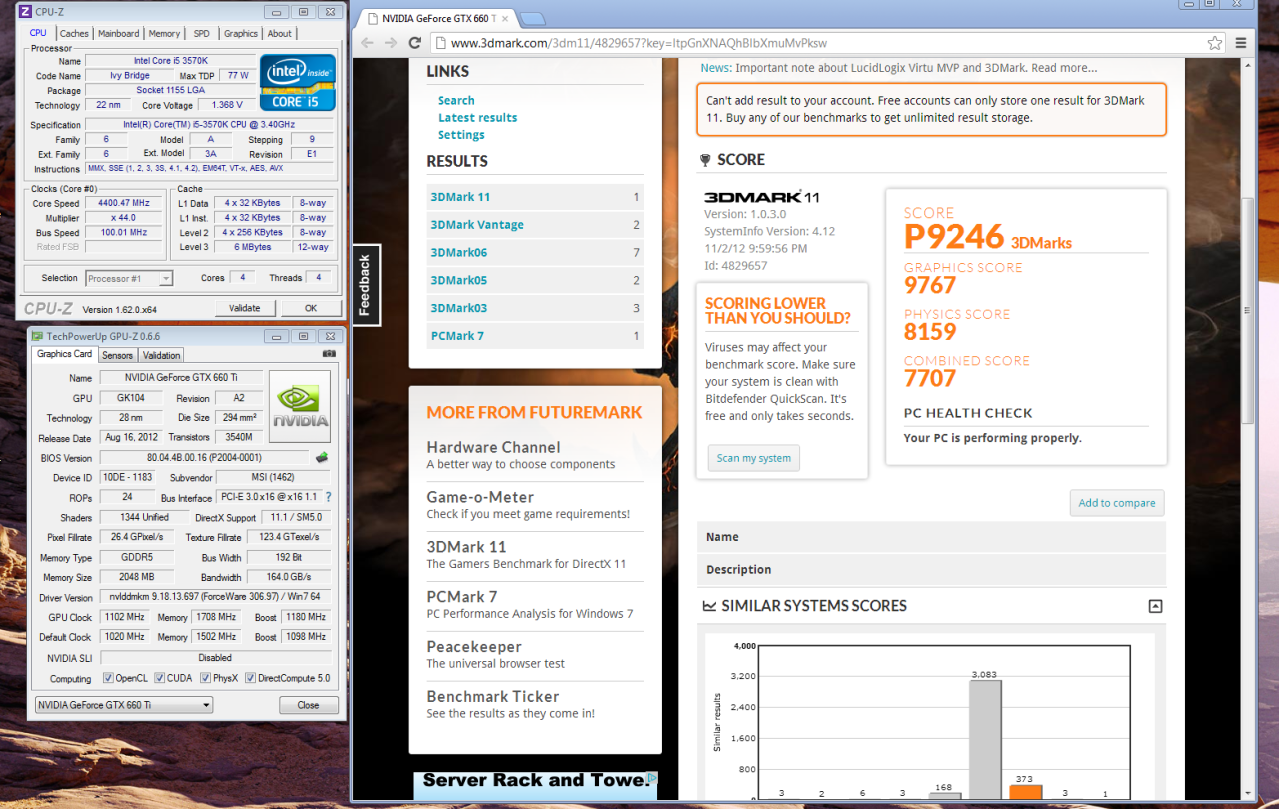1279x809 pixels.
Task: Click the browser address bar URL
Action: point(639,43)
